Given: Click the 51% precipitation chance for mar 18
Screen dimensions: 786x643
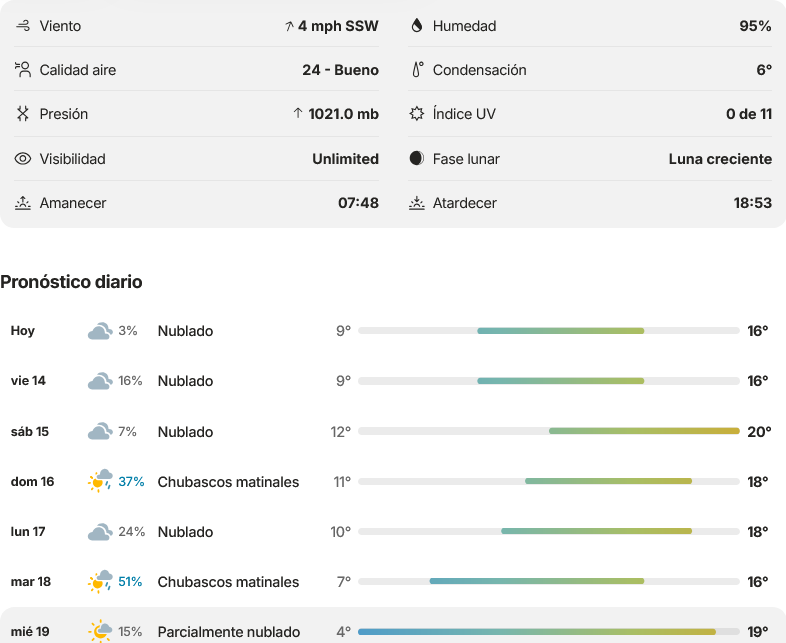Looking at the screenshot, I should pos(130,581).
